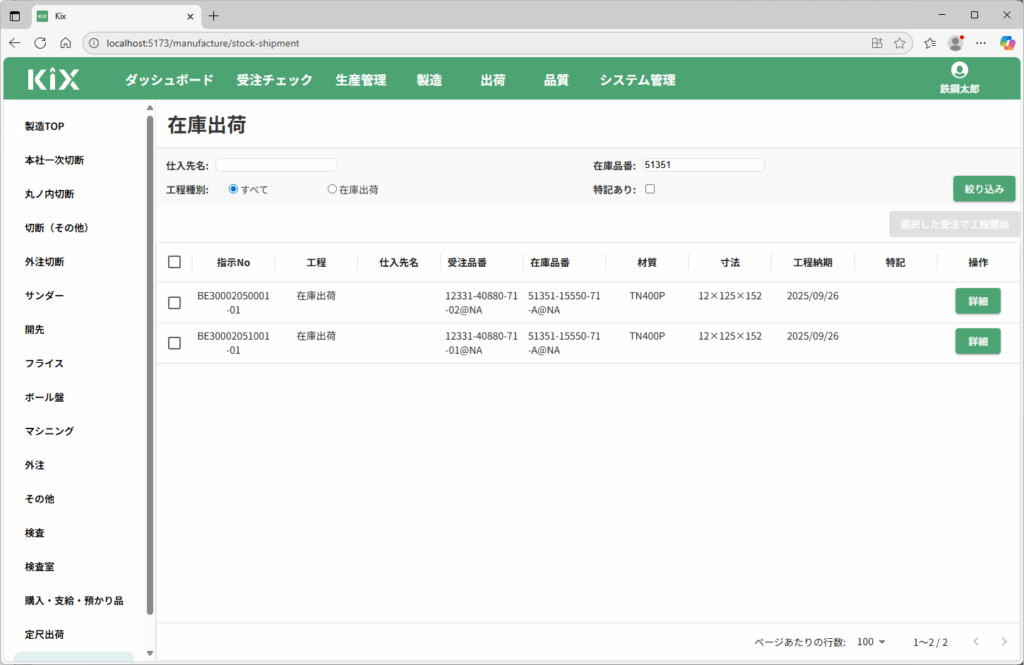Open browser settings ellipsis menu
The image size is (1024, 665).
pyautogui.click(x=981, y=43)
